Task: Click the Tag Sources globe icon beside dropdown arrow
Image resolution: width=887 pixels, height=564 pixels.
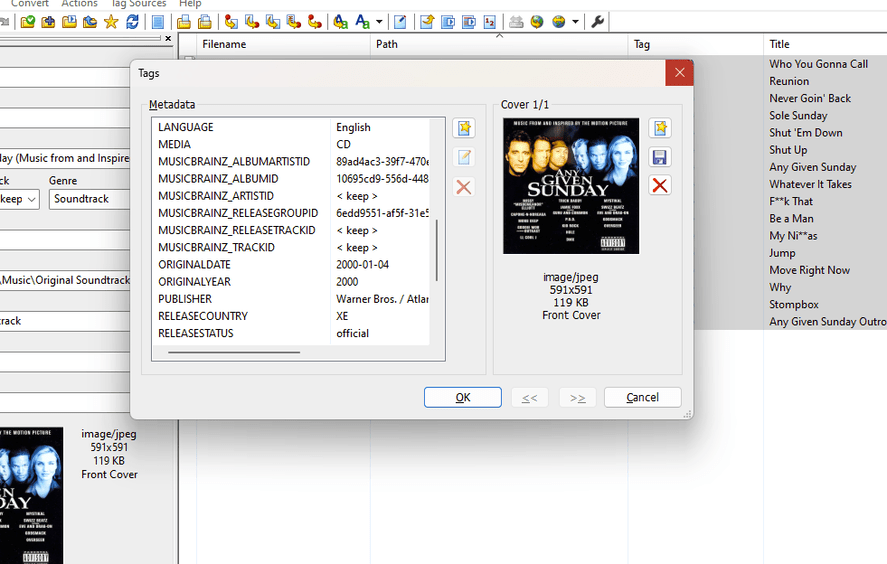Action: [558, 21]
